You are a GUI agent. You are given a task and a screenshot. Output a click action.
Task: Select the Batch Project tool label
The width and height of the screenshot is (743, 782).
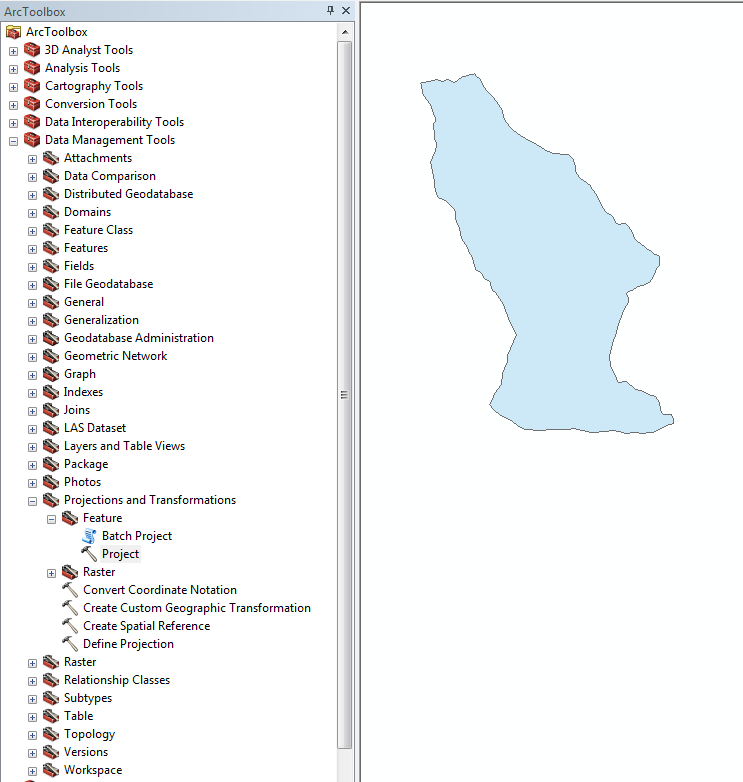pos(137,536)
